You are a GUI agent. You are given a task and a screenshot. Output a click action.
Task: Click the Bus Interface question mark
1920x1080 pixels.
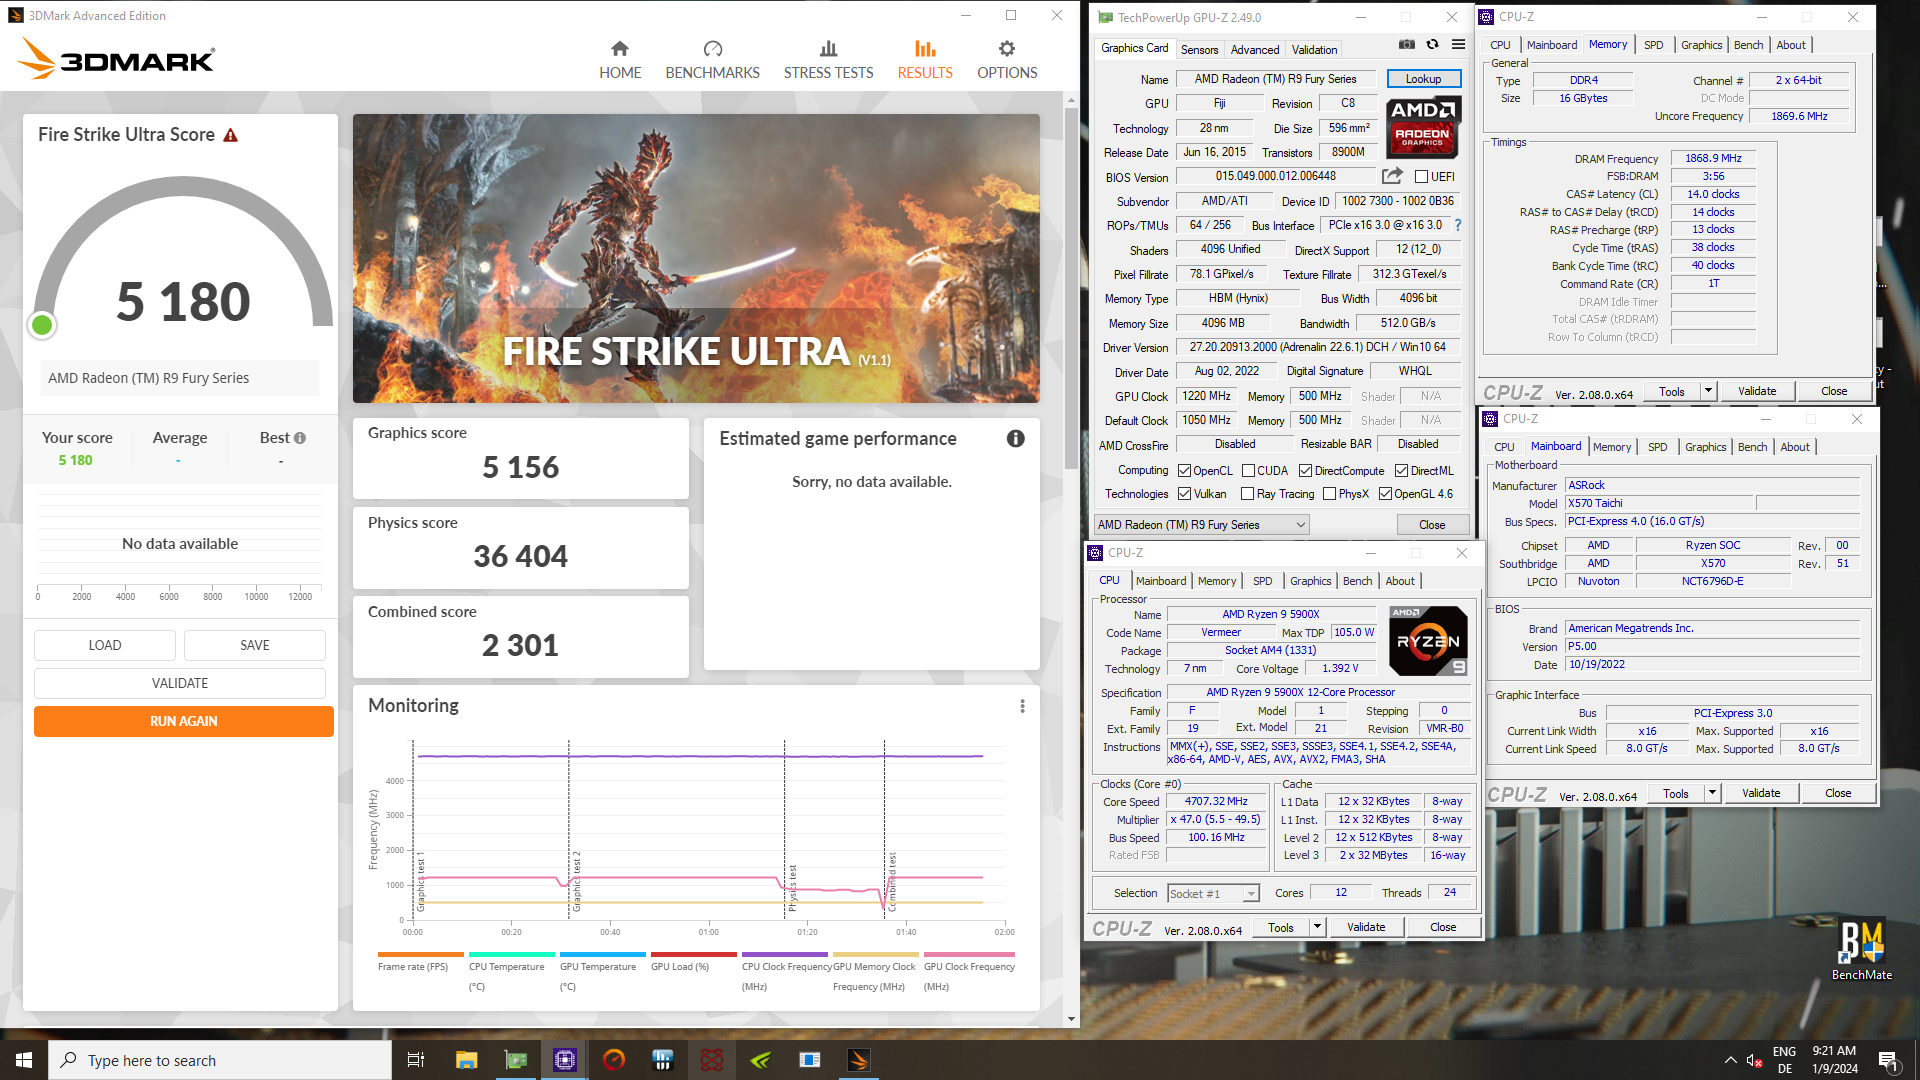coord(1458,225)
